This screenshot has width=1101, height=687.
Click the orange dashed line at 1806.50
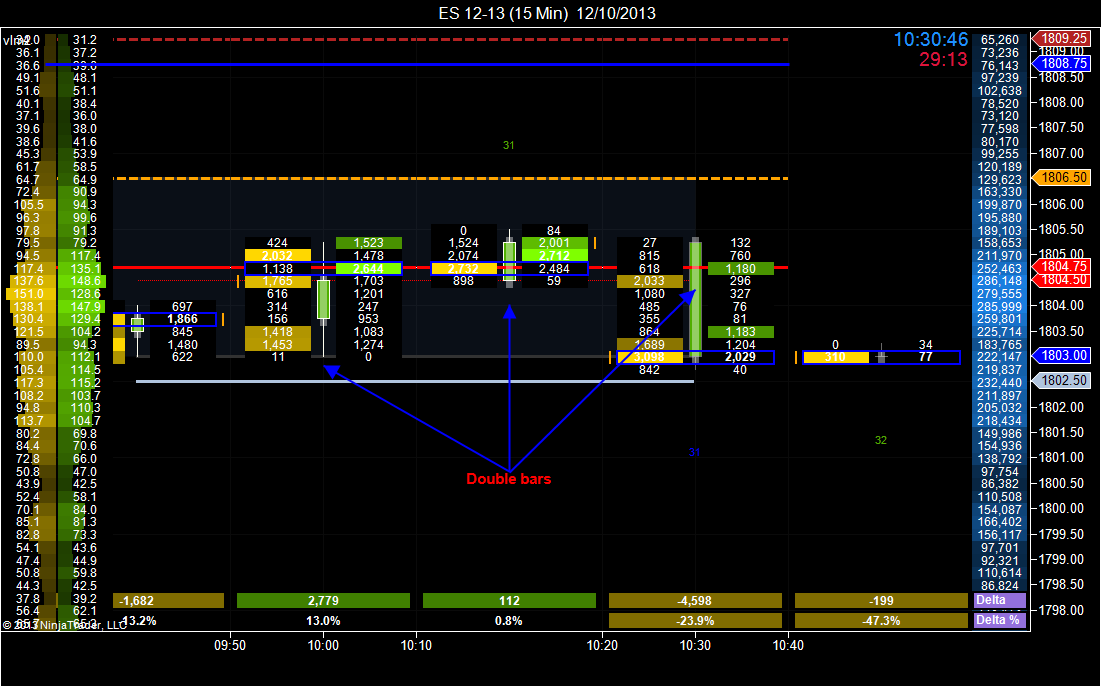pyautogui.click(x=451, y=178)
